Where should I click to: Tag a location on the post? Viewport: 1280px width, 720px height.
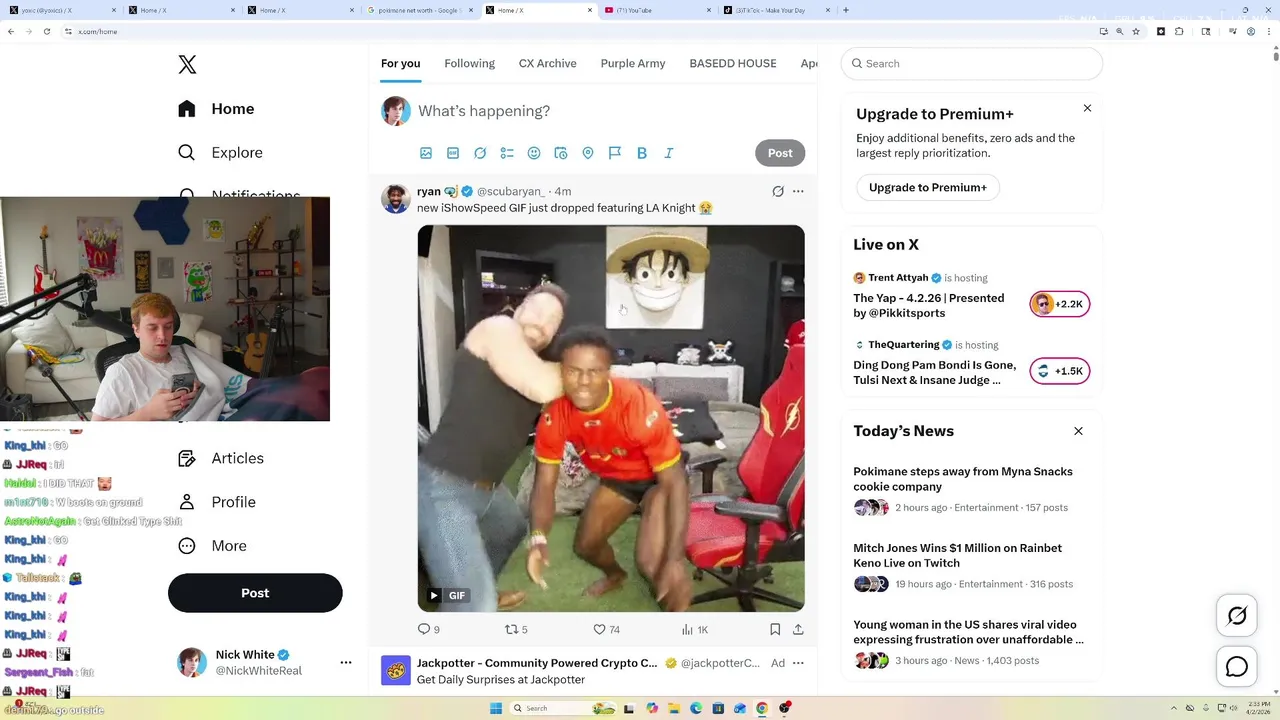588,153
